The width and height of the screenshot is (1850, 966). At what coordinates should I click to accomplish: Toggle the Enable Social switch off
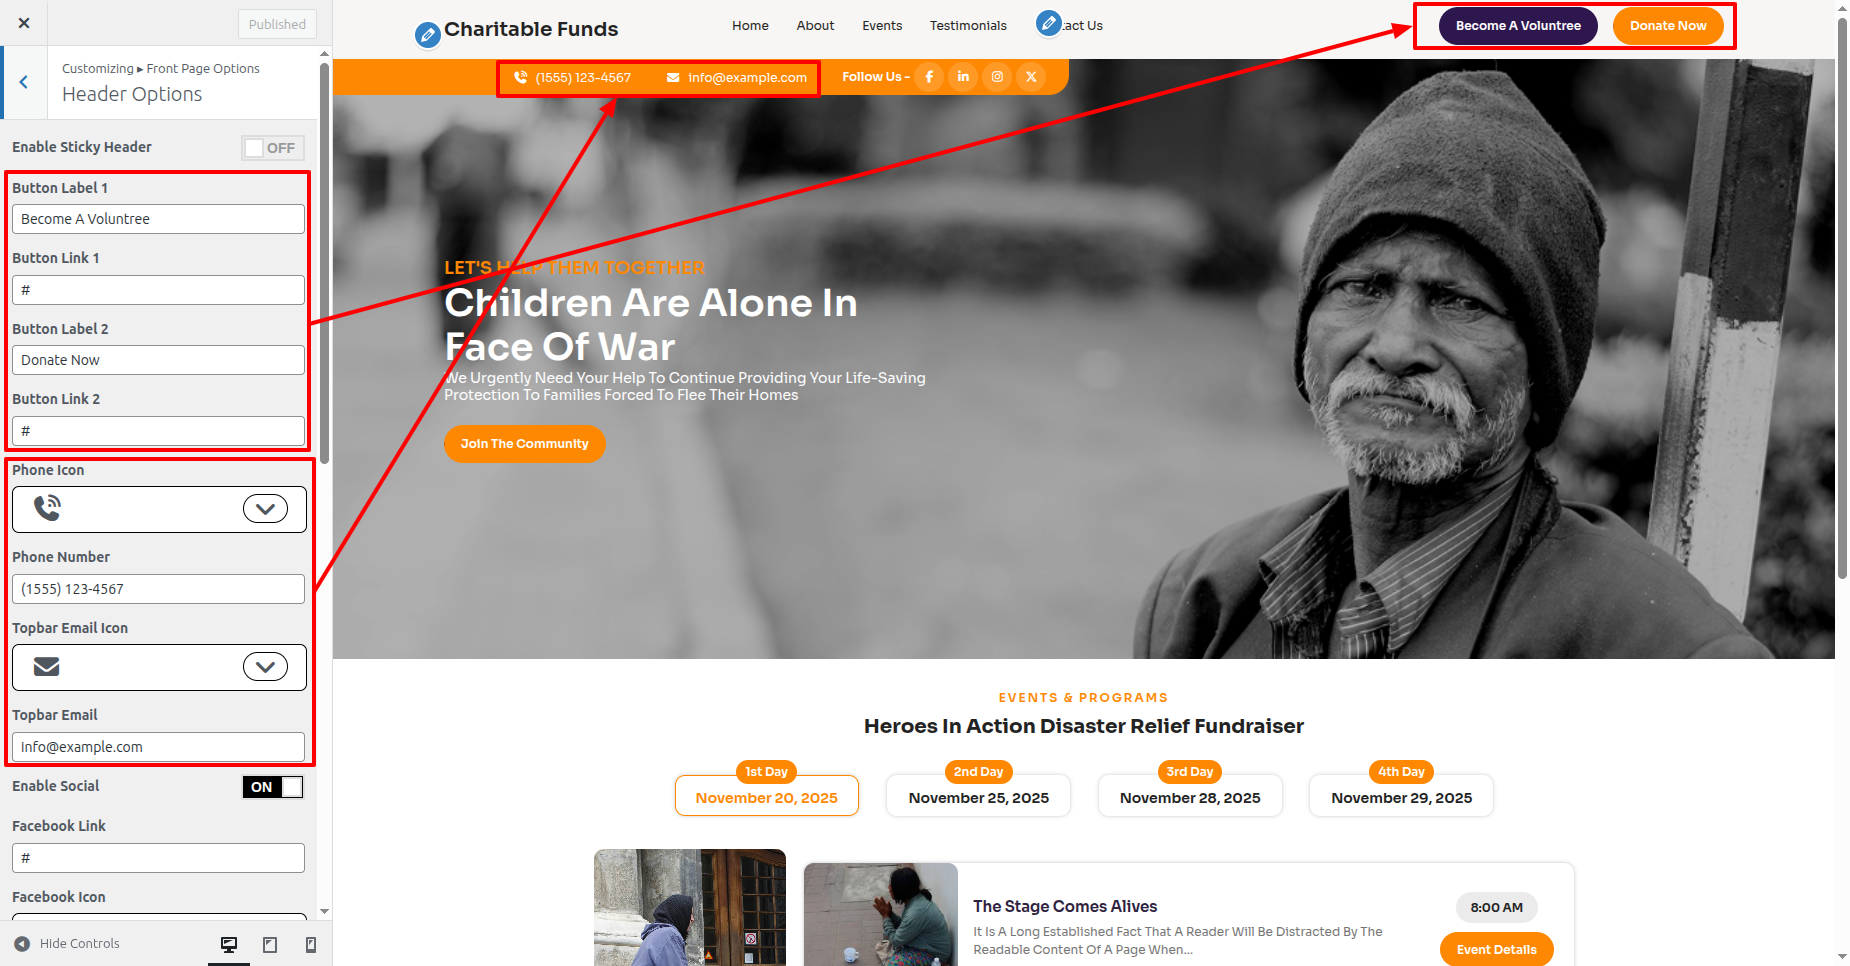[273, 787]
